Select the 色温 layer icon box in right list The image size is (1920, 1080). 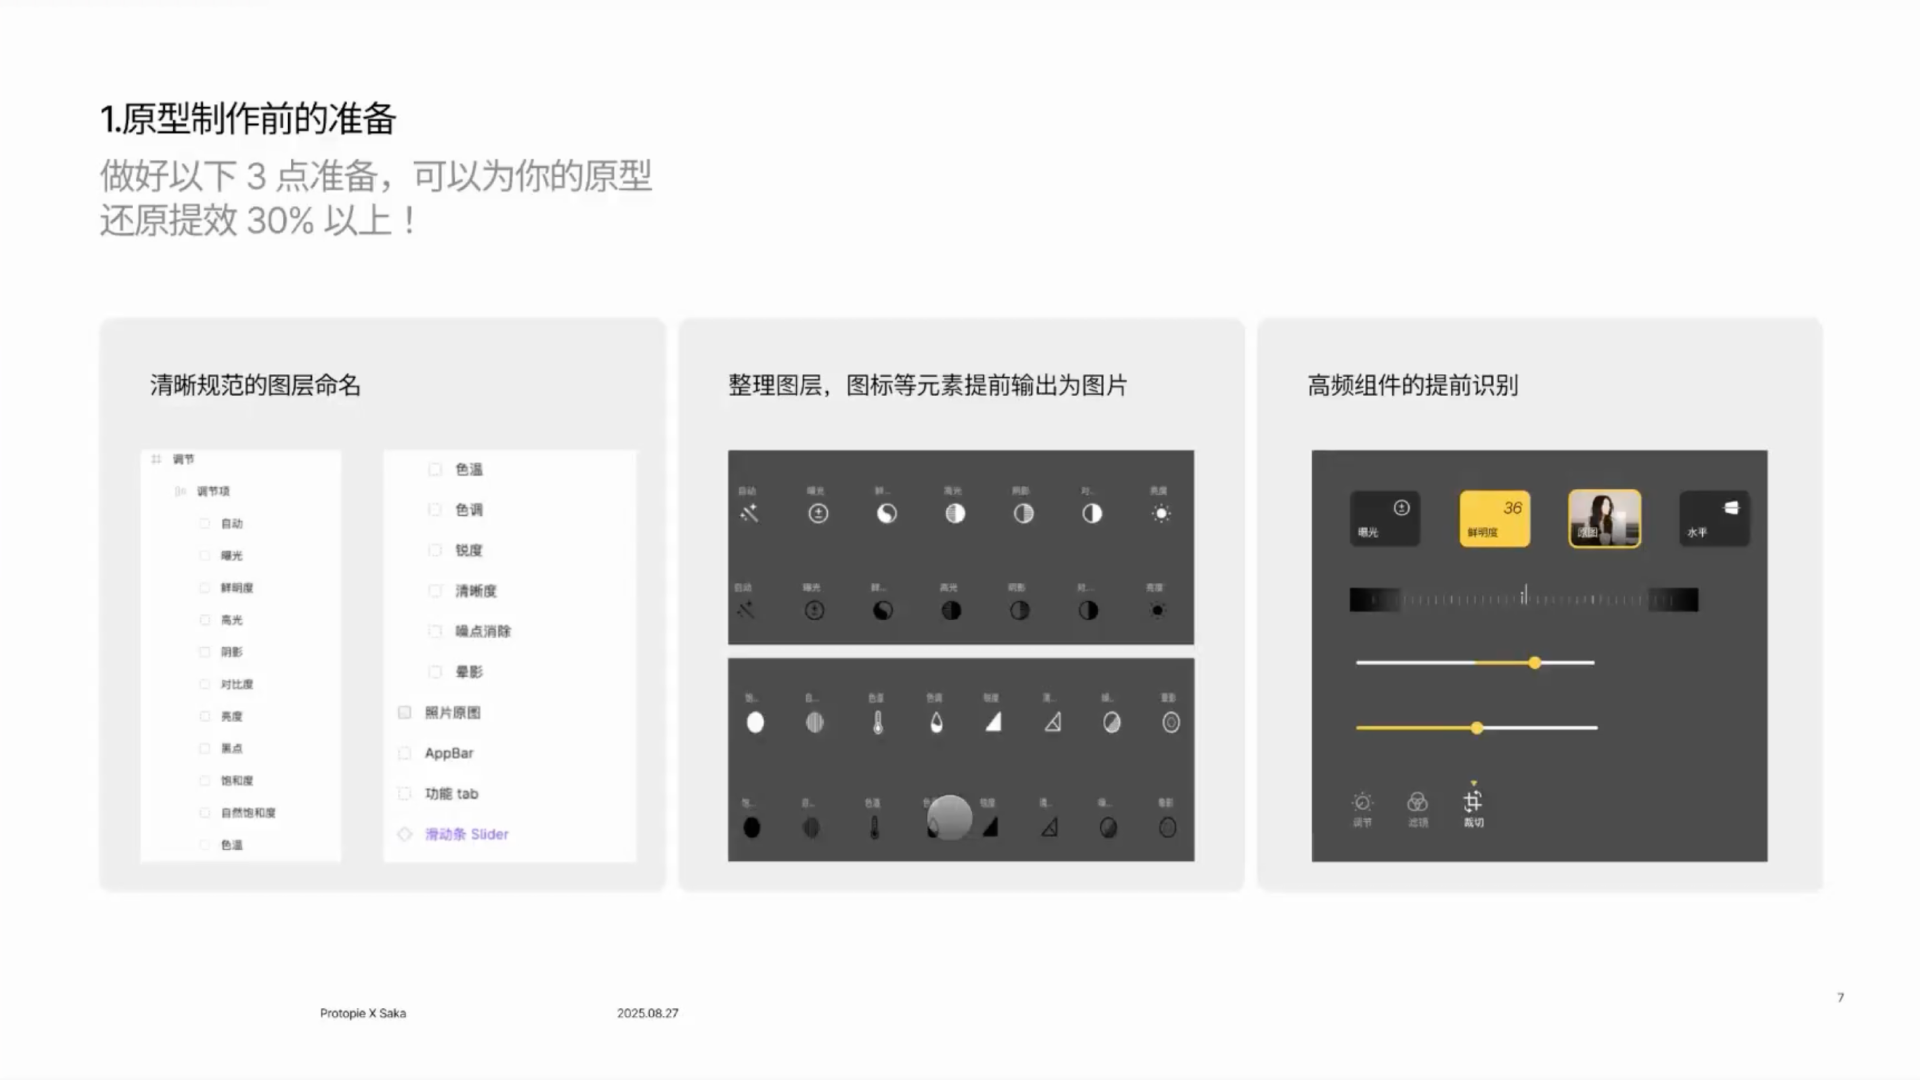[435, 469]
